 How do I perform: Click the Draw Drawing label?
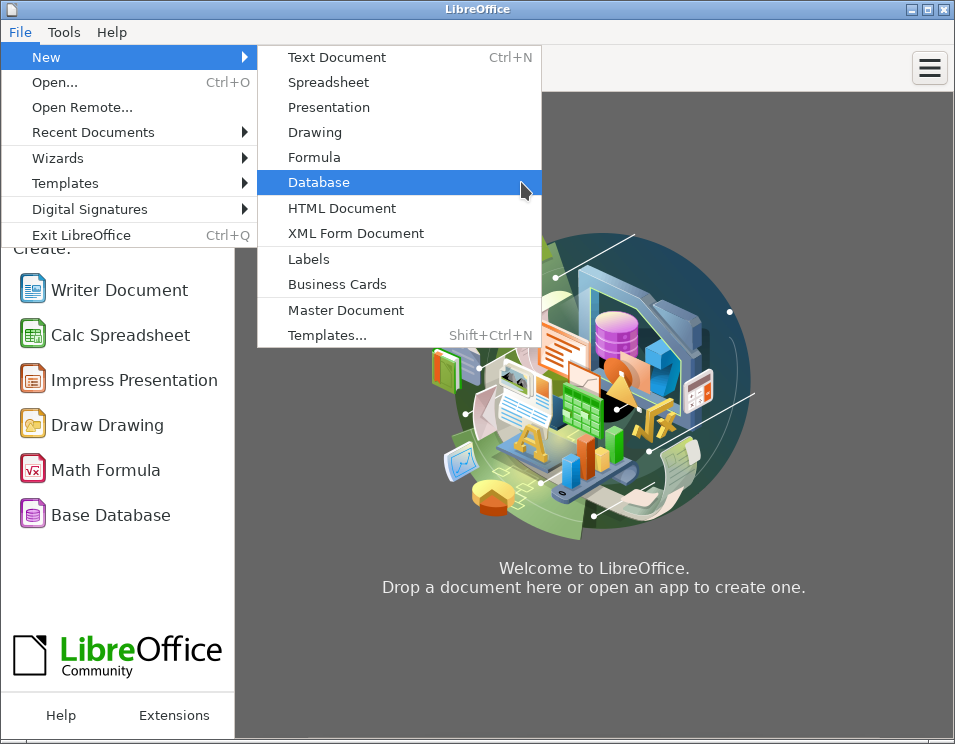click(x=107, y=426)
